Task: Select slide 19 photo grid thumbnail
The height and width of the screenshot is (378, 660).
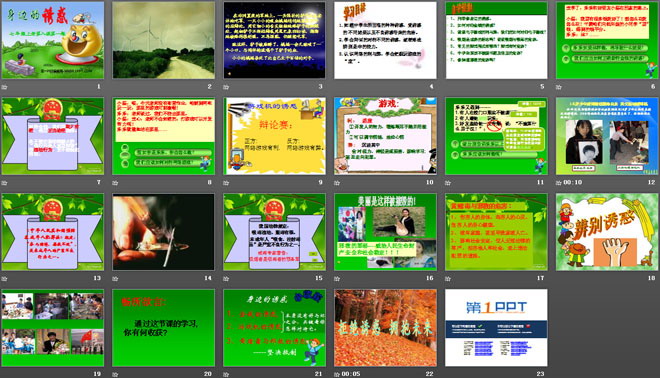Action: [53, 327]
